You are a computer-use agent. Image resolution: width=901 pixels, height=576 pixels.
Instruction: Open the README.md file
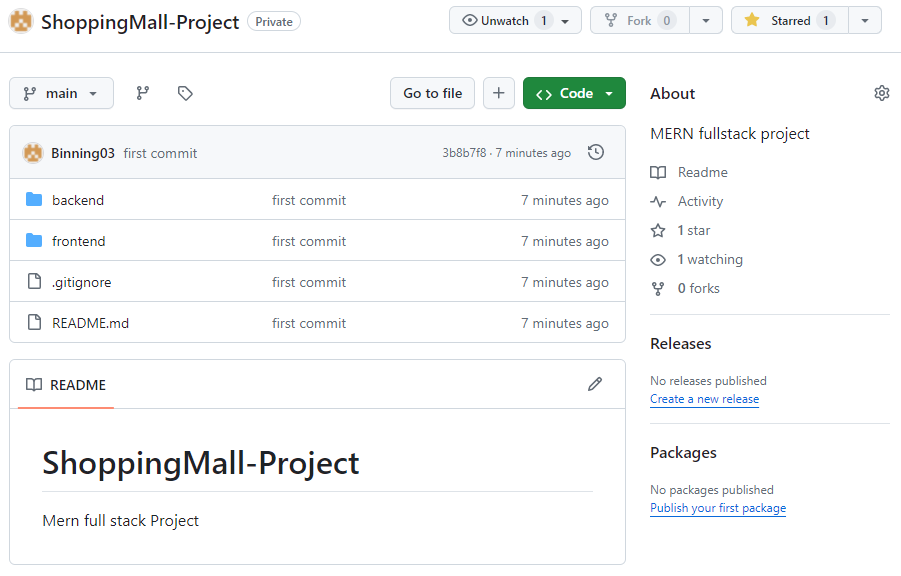[90, 323]
